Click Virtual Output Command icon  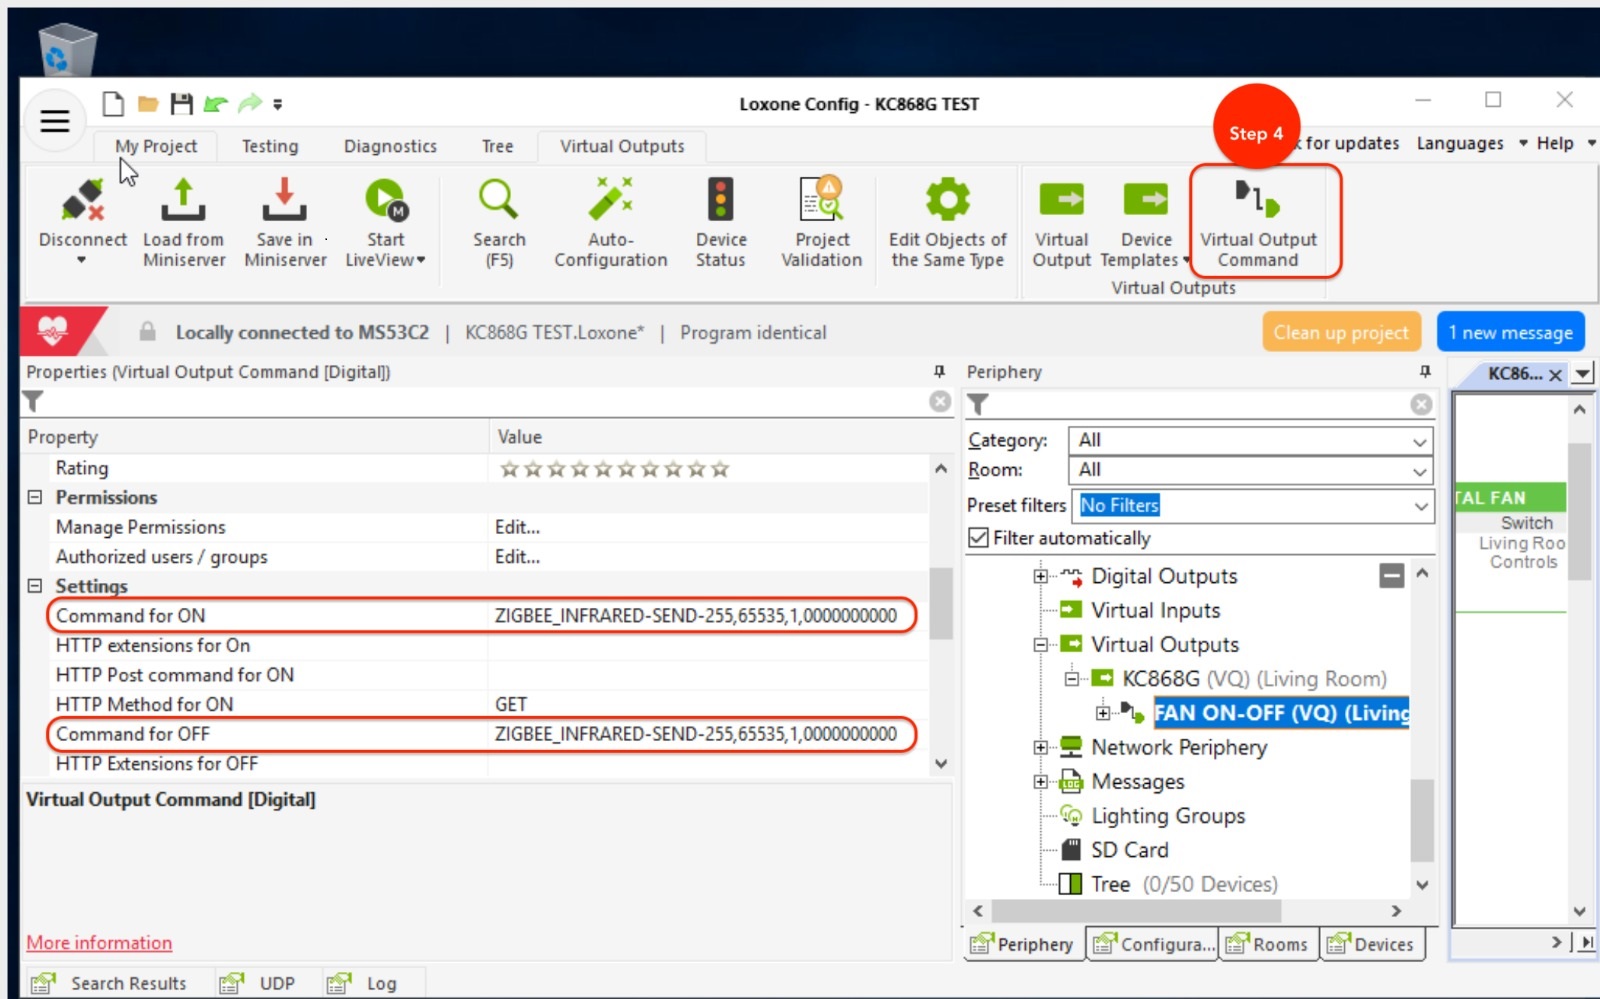click(1257, 201)
